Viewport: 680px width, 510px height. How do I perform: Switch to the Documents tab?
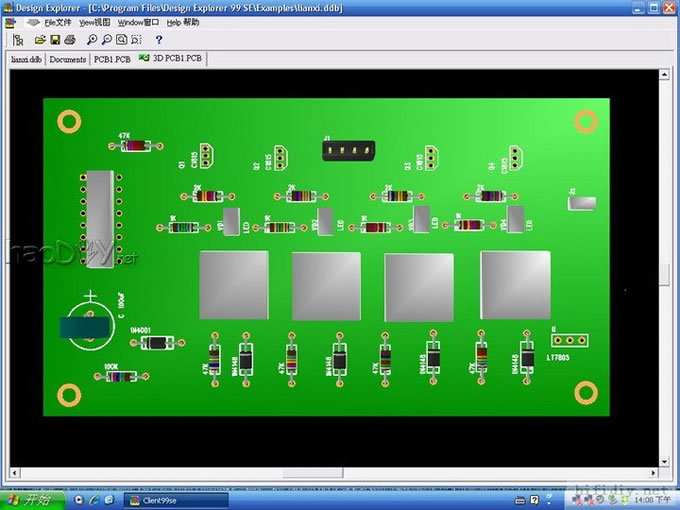point(68,59)
